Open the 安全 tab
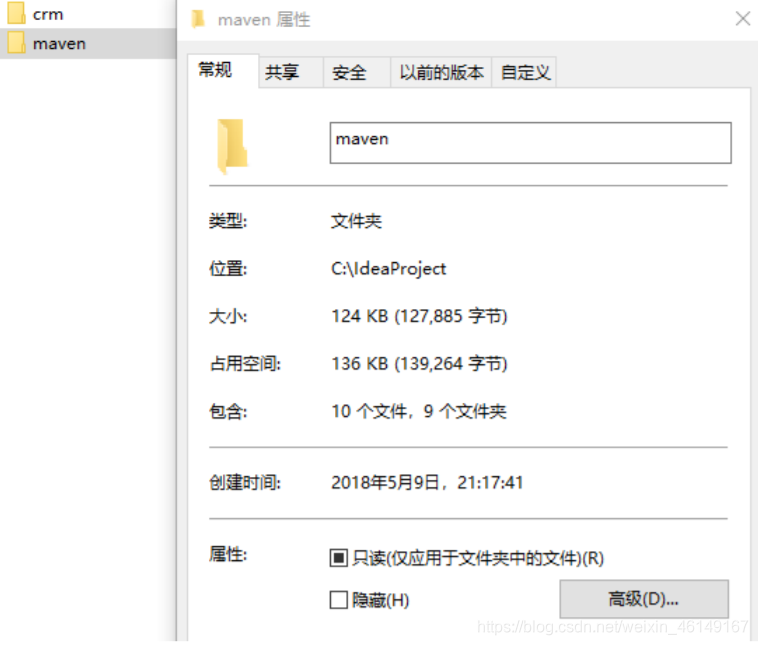The image size is (758, 645). pos(357,73)
